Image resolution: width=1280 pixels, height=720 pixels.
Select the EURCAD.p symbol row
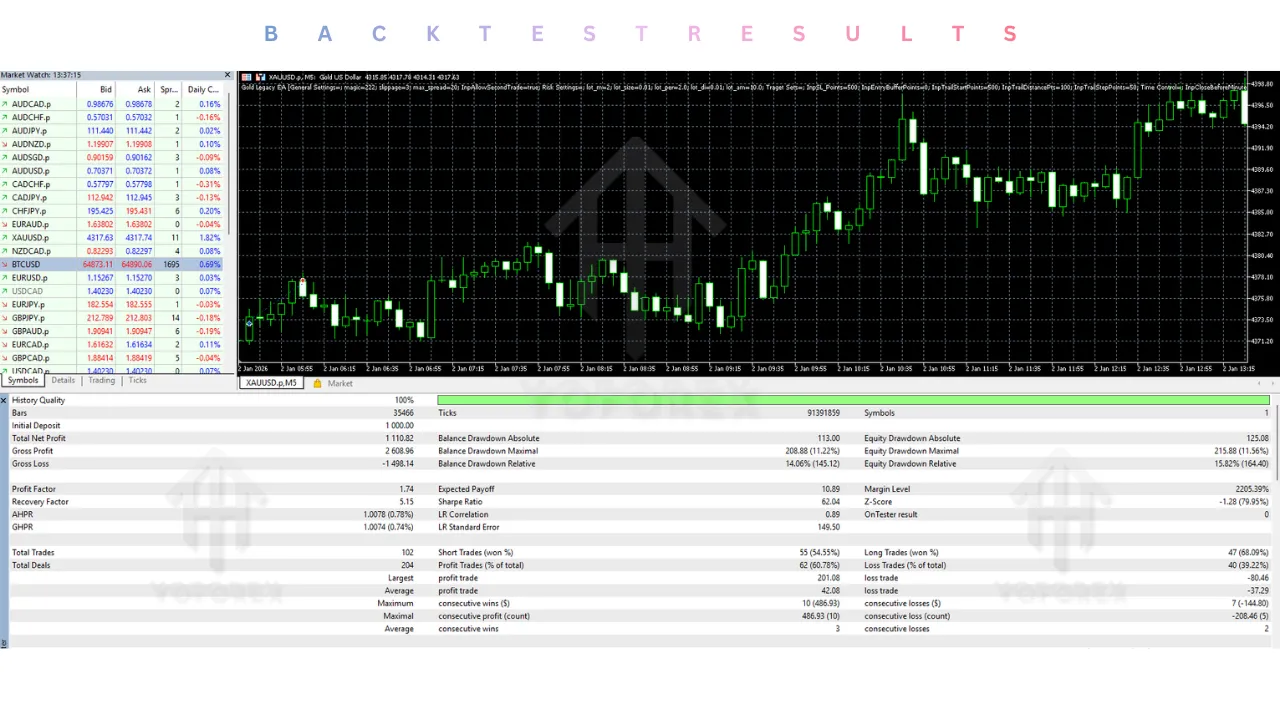(112, 344)
